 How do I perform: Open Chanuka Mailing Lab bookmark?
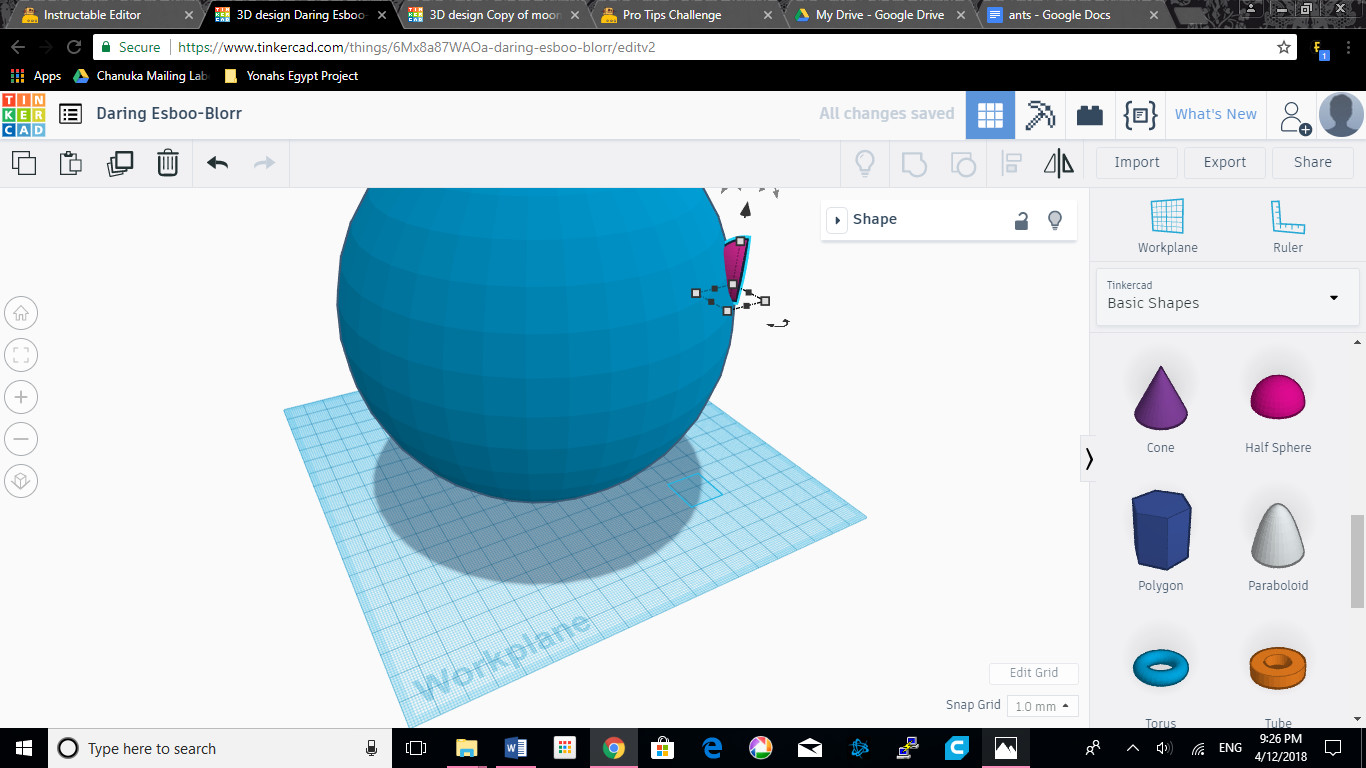(x=141, y=76)
